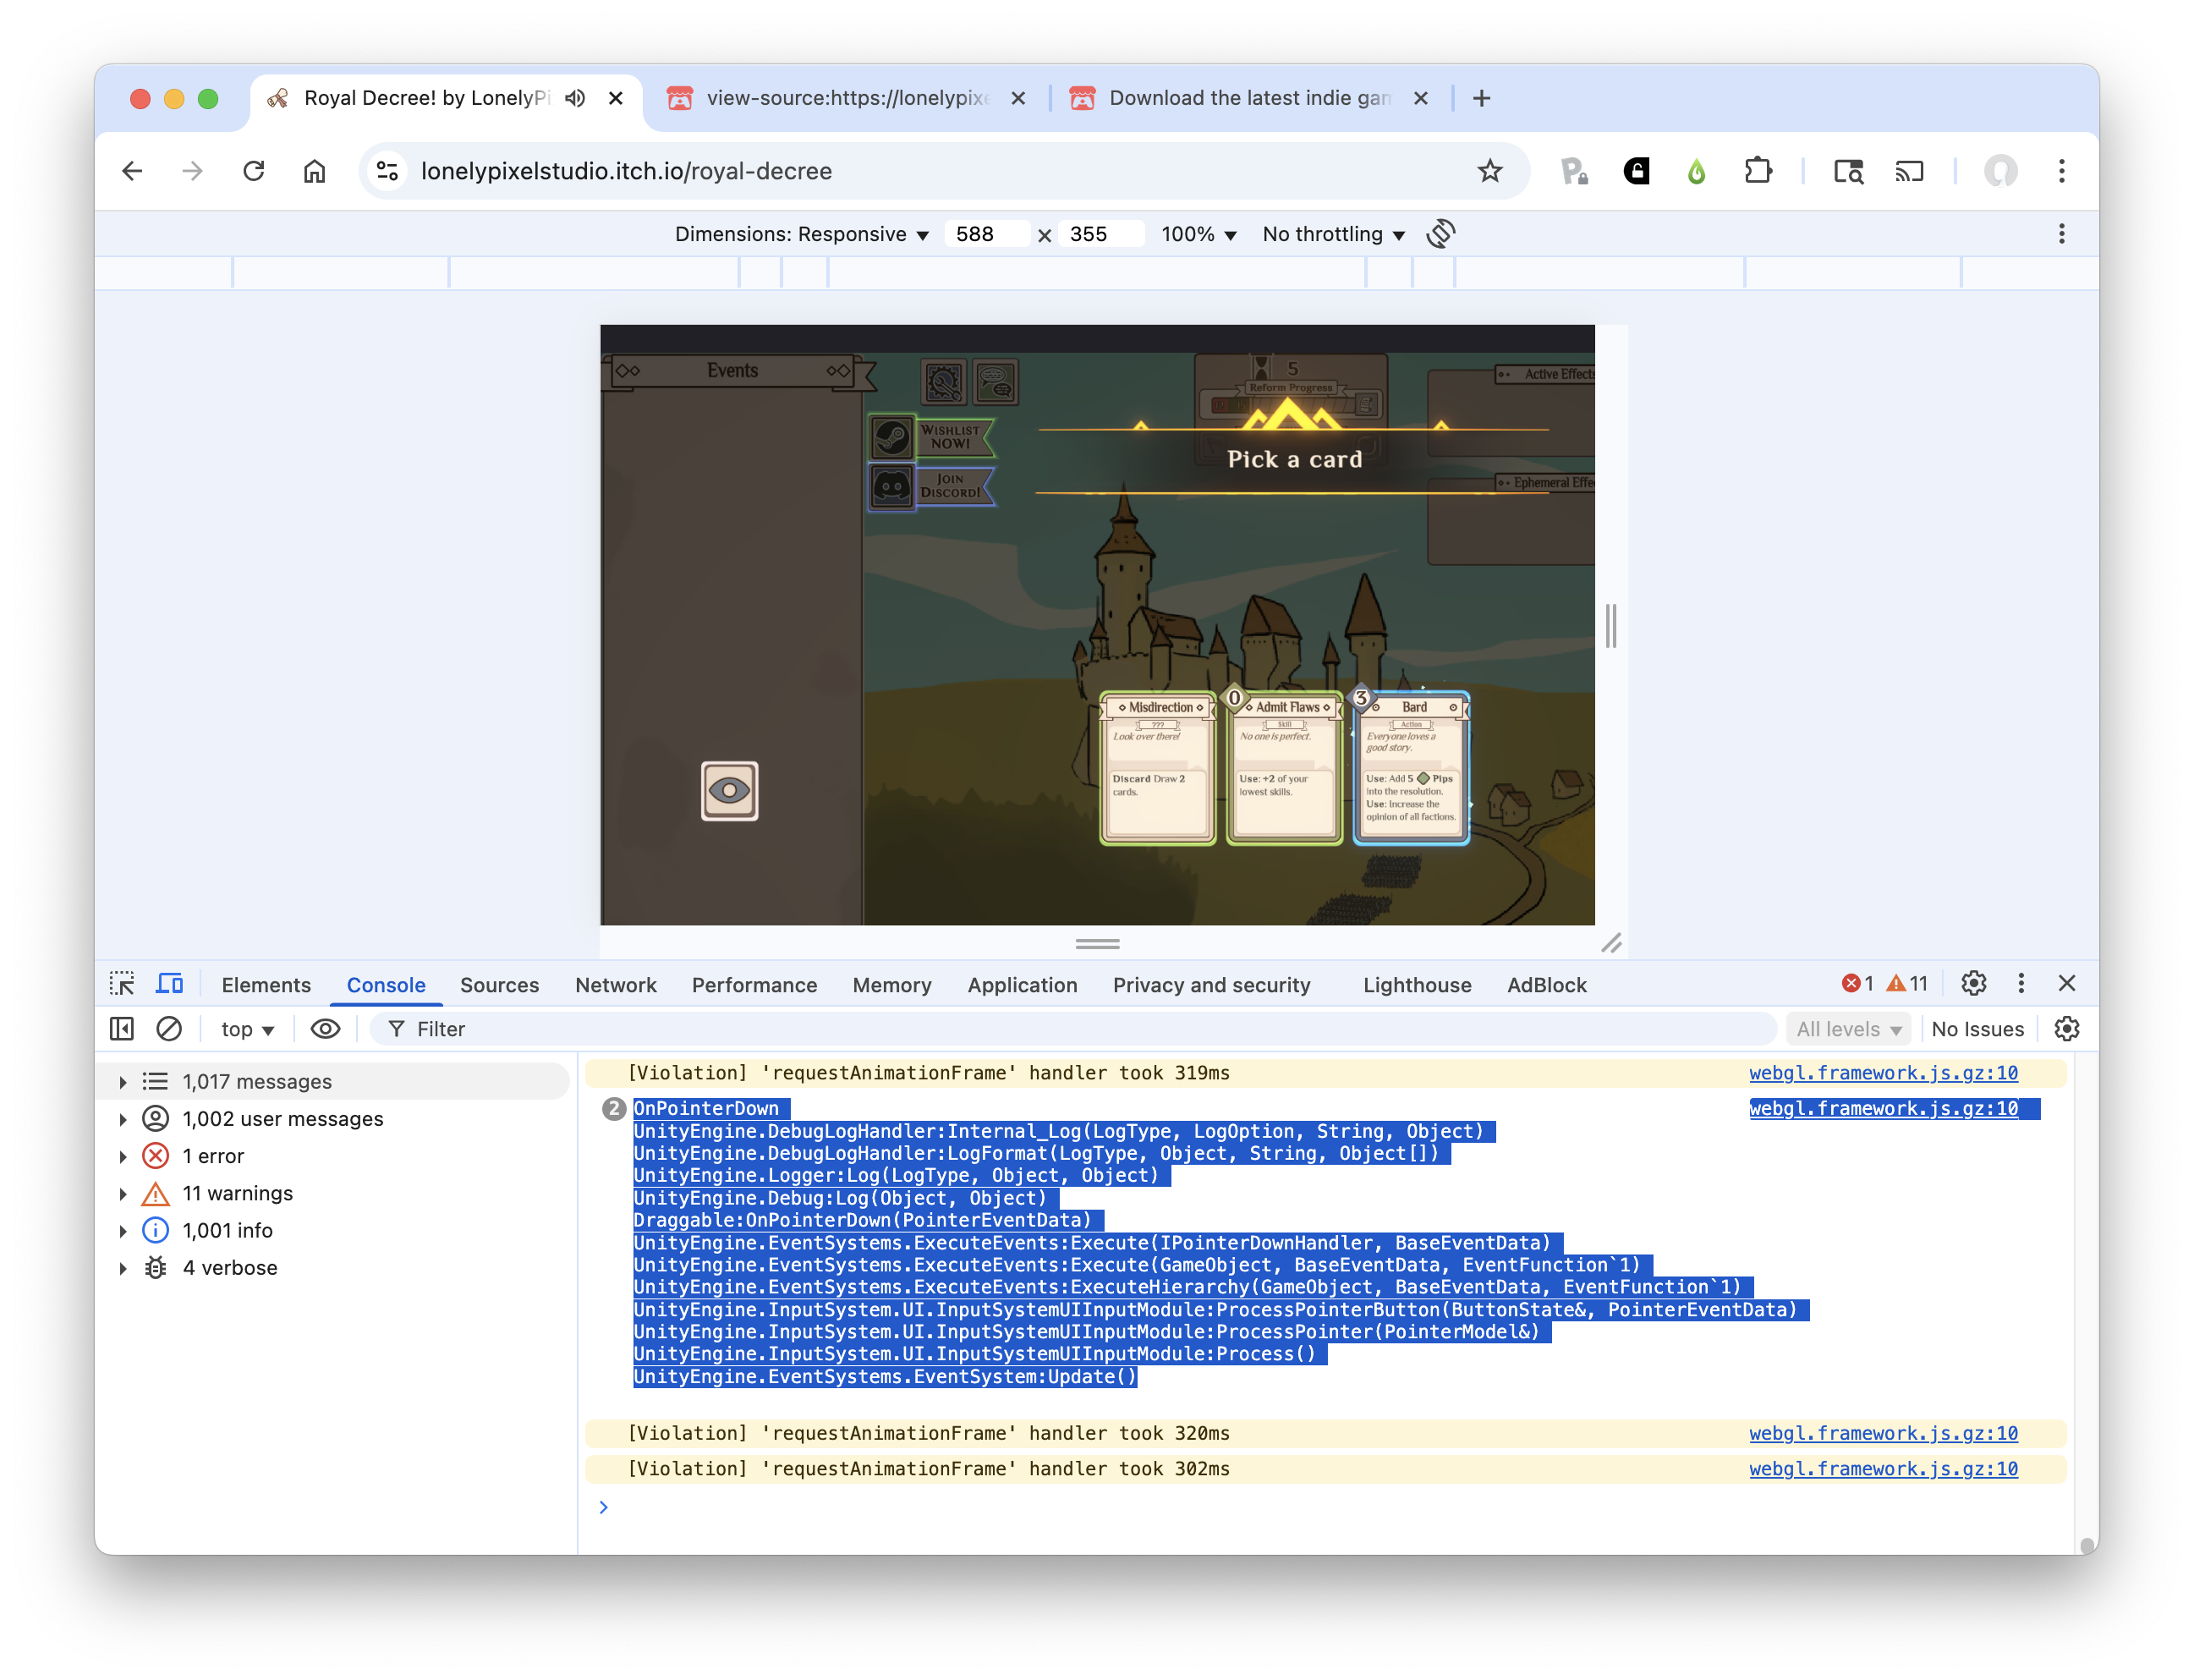
Task: Open the game chat bubble icon
Action: pos(995,382)
